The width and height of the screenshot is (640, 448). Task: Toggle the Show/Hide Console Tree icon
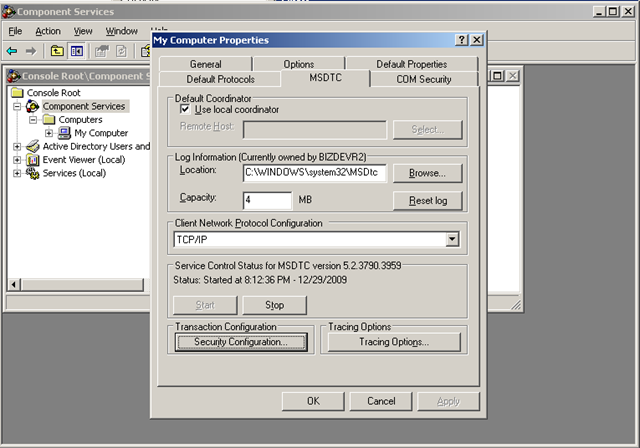(77, 51)
